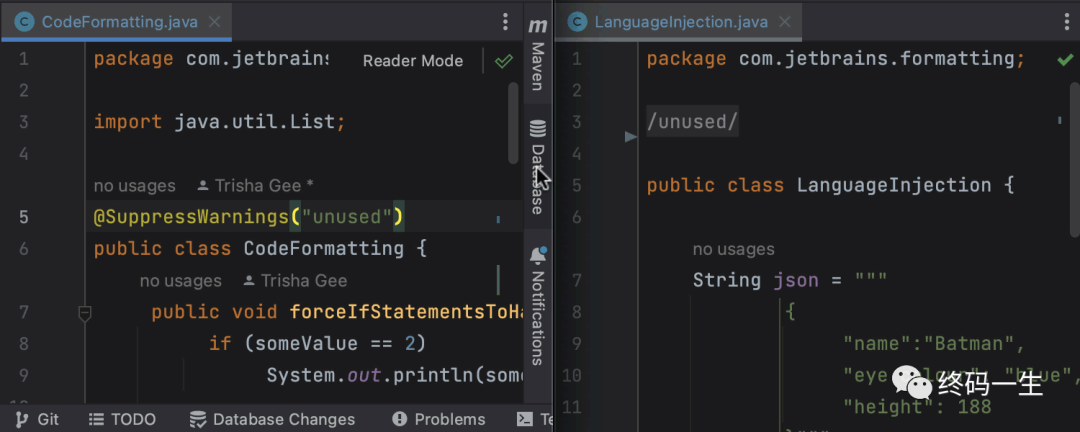Viewport: 1080px width, 432px height.
Task: Click the "height": 188 JSON line
Action: click(x=917, y=407)
